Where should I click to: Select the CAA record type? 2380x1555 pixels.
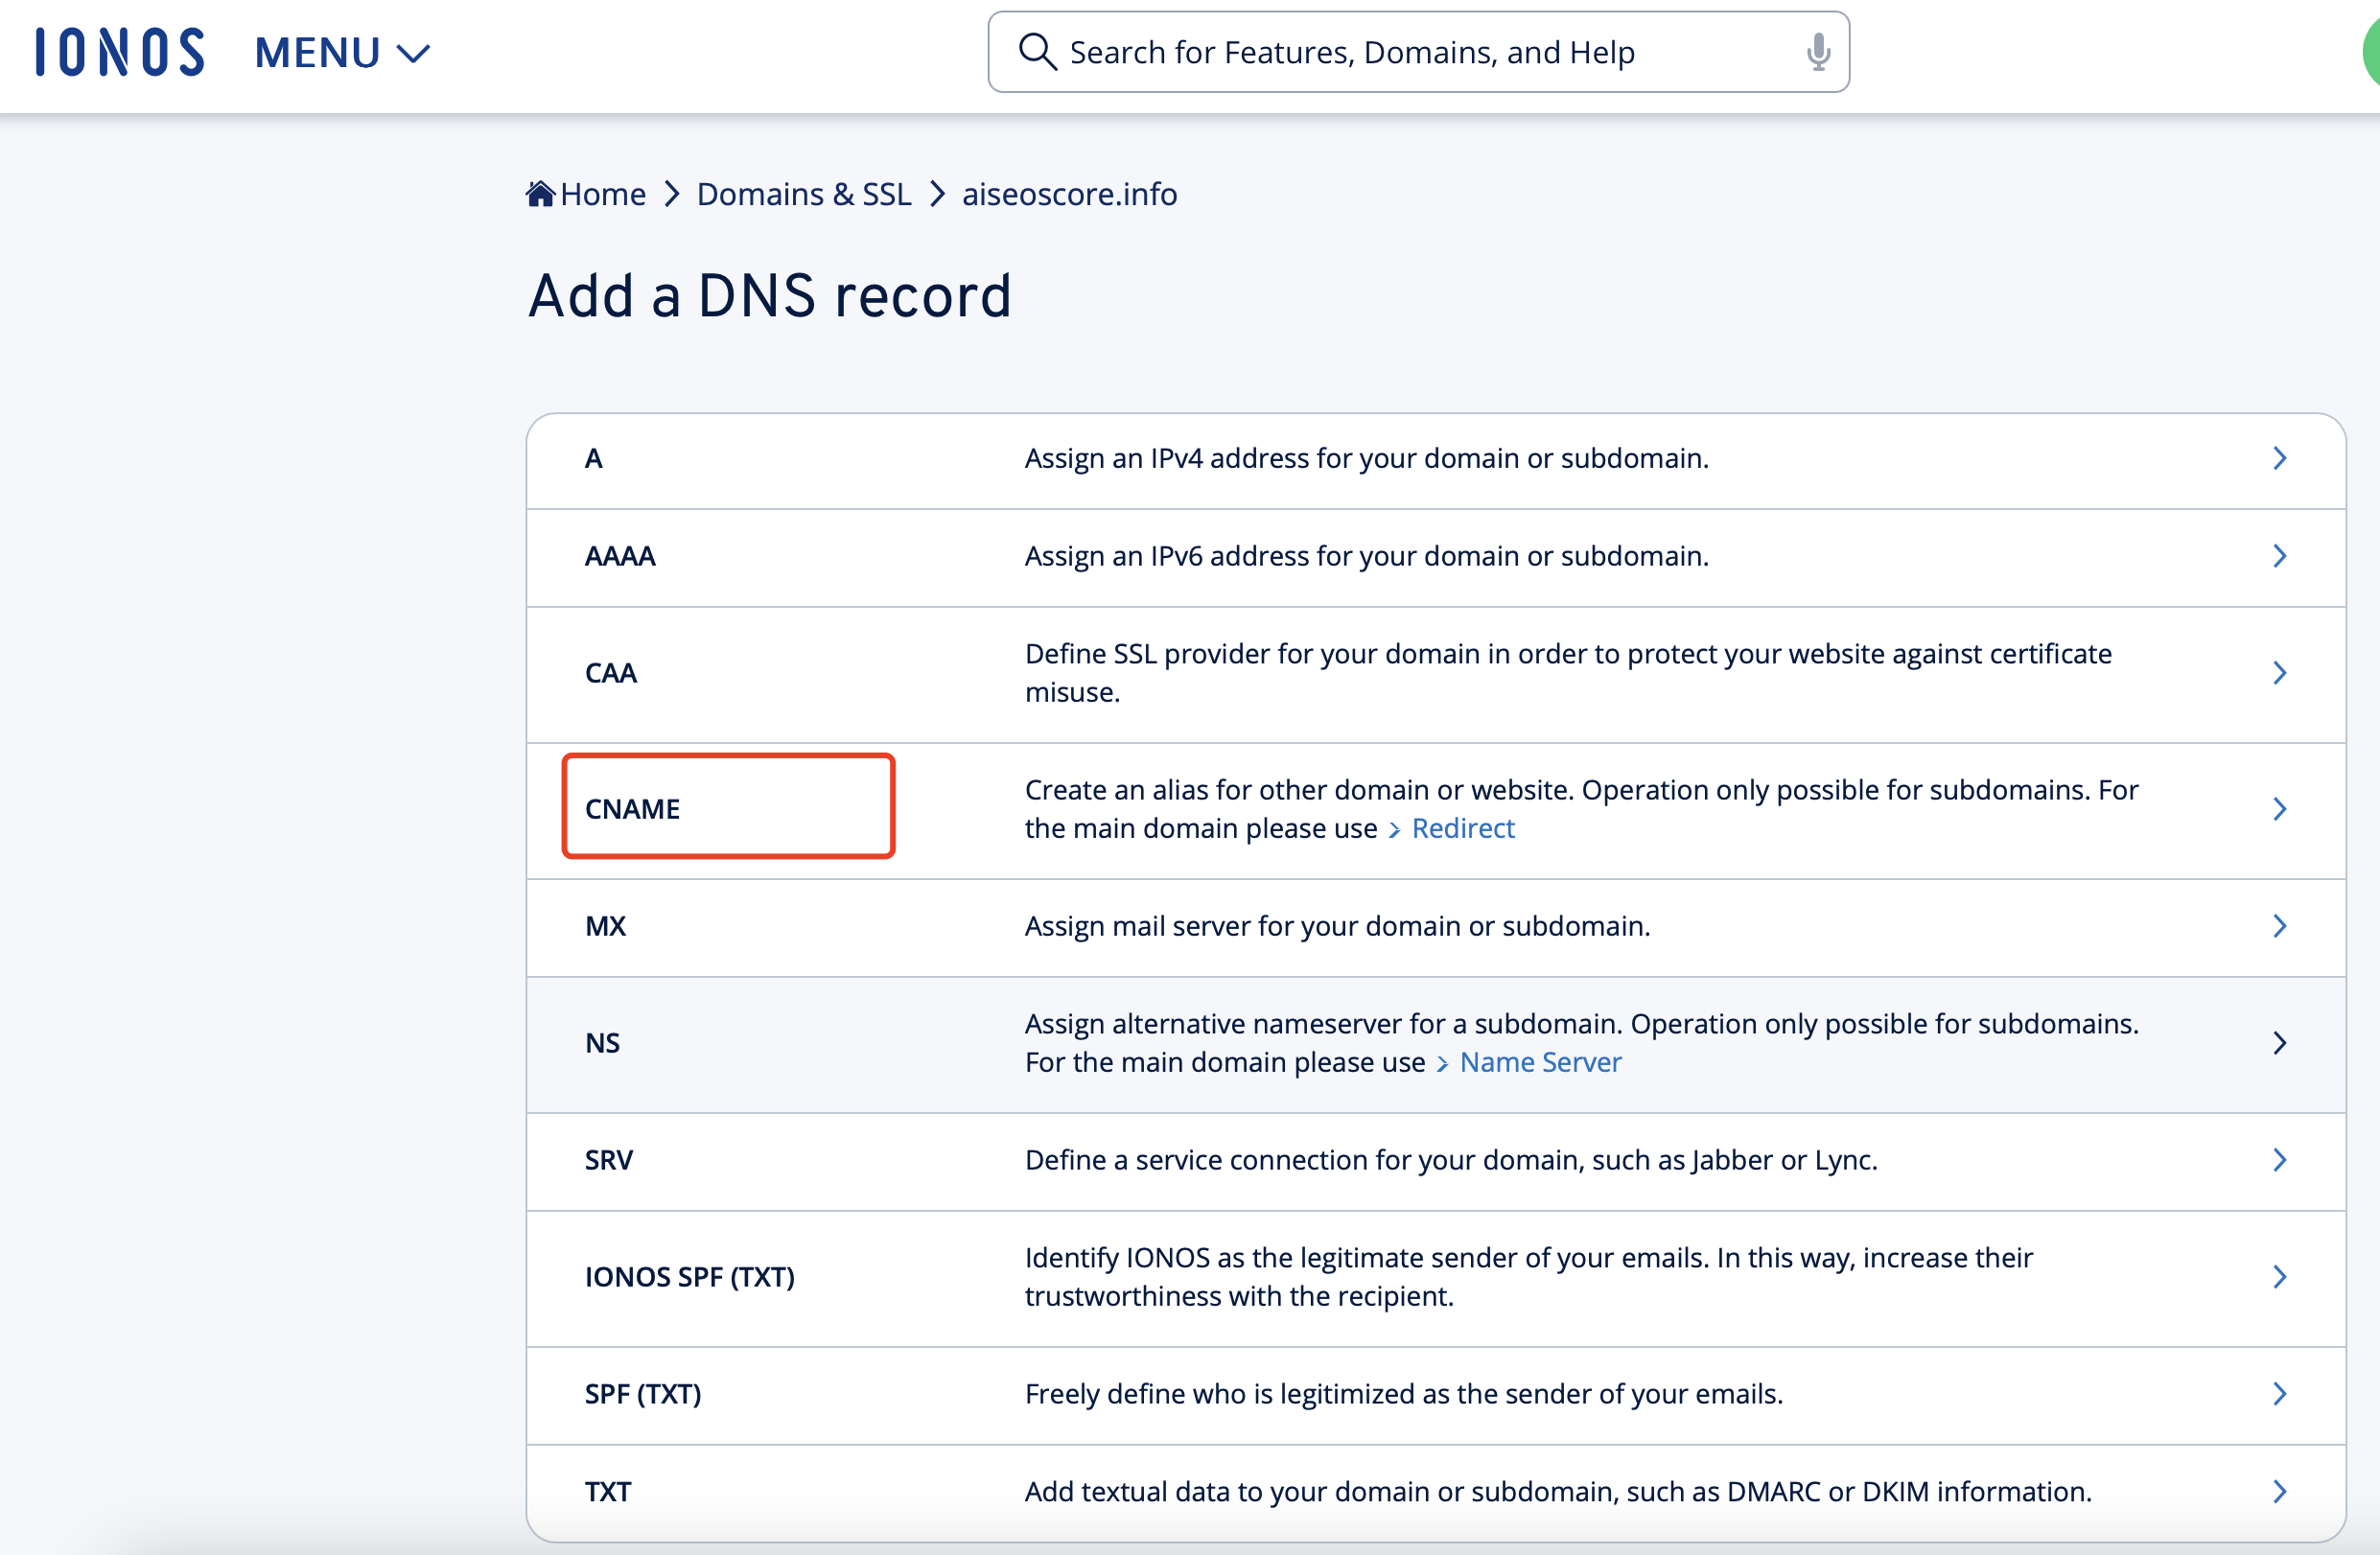click(1435, 673)
